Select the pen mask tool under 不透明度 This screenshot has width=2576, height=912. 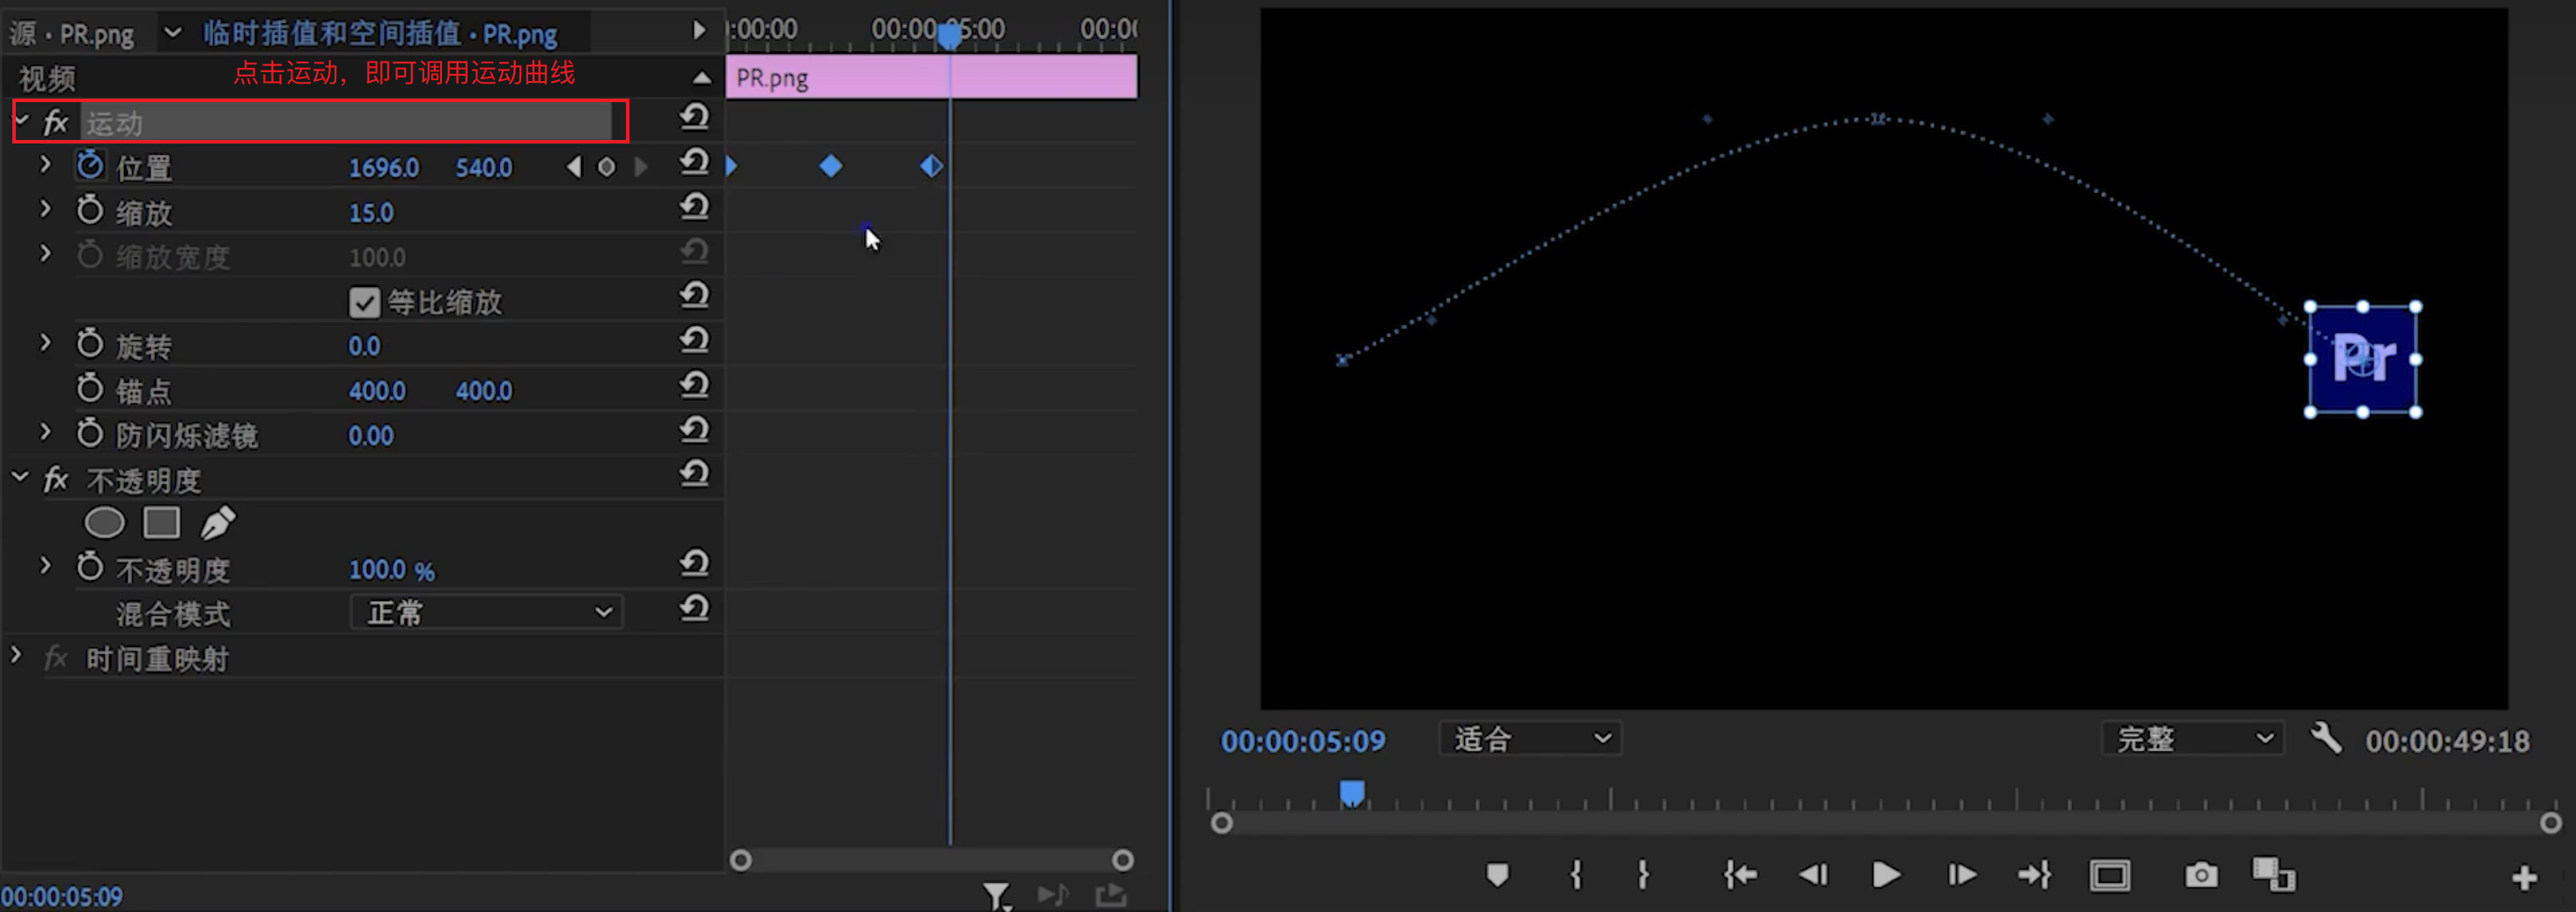(218, 522)
